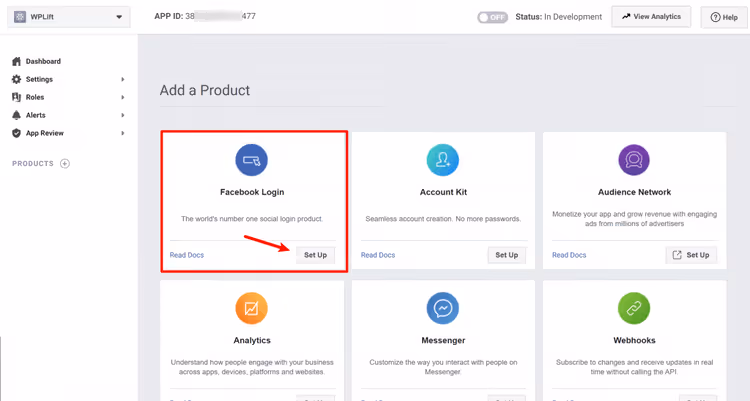Set Up Account Kit
Viewport: 750px width, 401px height.
click(x=507, y=255)
